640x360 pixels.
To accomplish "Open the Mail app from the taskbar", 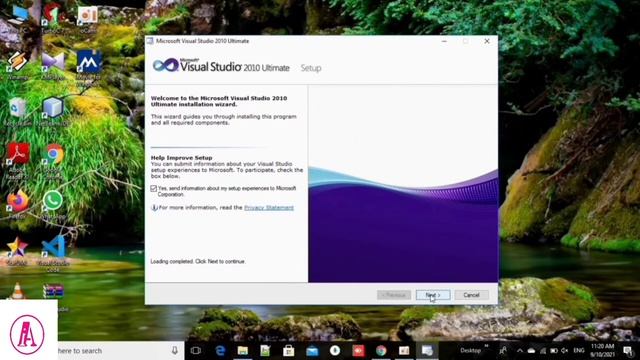I will pyautogui.click(x=312, y=351).
